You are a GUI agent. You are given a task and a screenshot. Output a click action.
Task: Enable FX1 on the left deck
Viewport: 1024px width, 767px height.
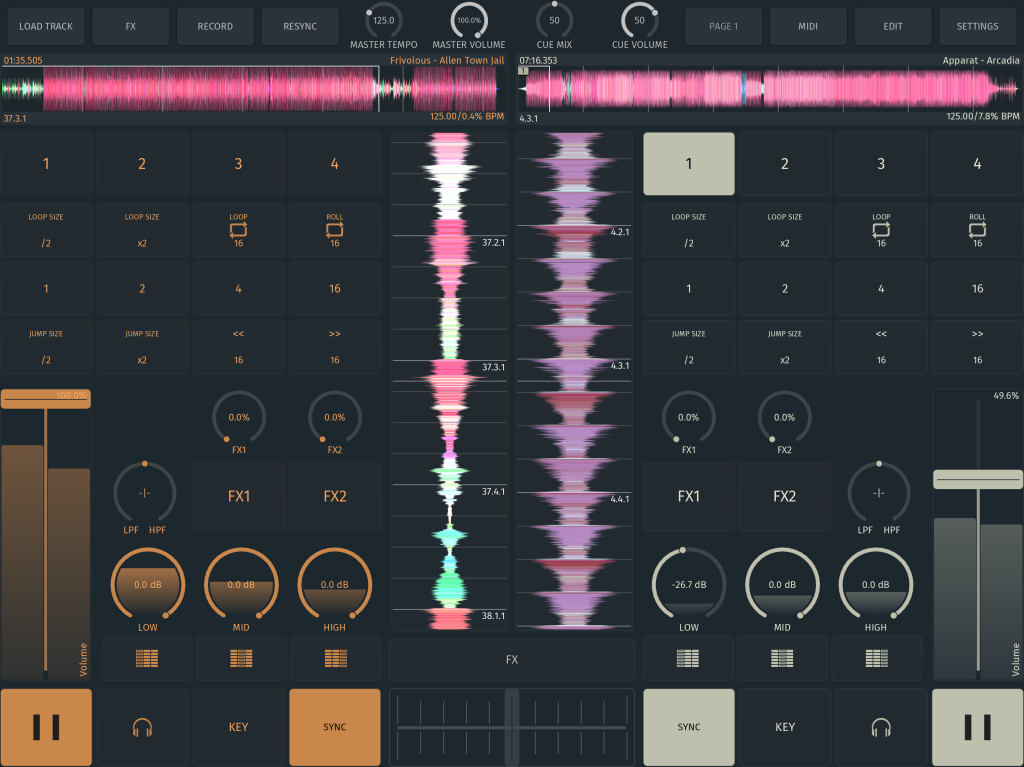pyautogui.click(x=239, y=496)
